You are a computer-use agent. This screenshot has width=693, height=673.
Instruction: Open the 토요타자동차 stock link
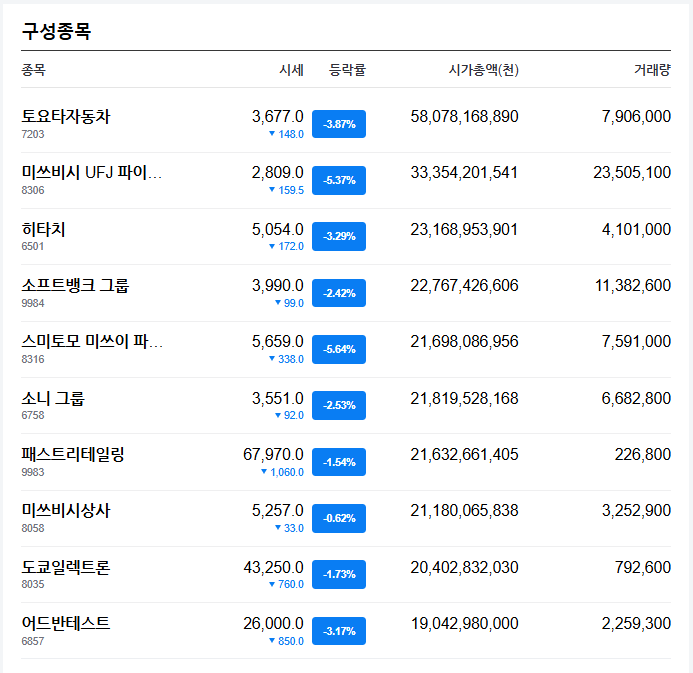click(x=65, y=117)
